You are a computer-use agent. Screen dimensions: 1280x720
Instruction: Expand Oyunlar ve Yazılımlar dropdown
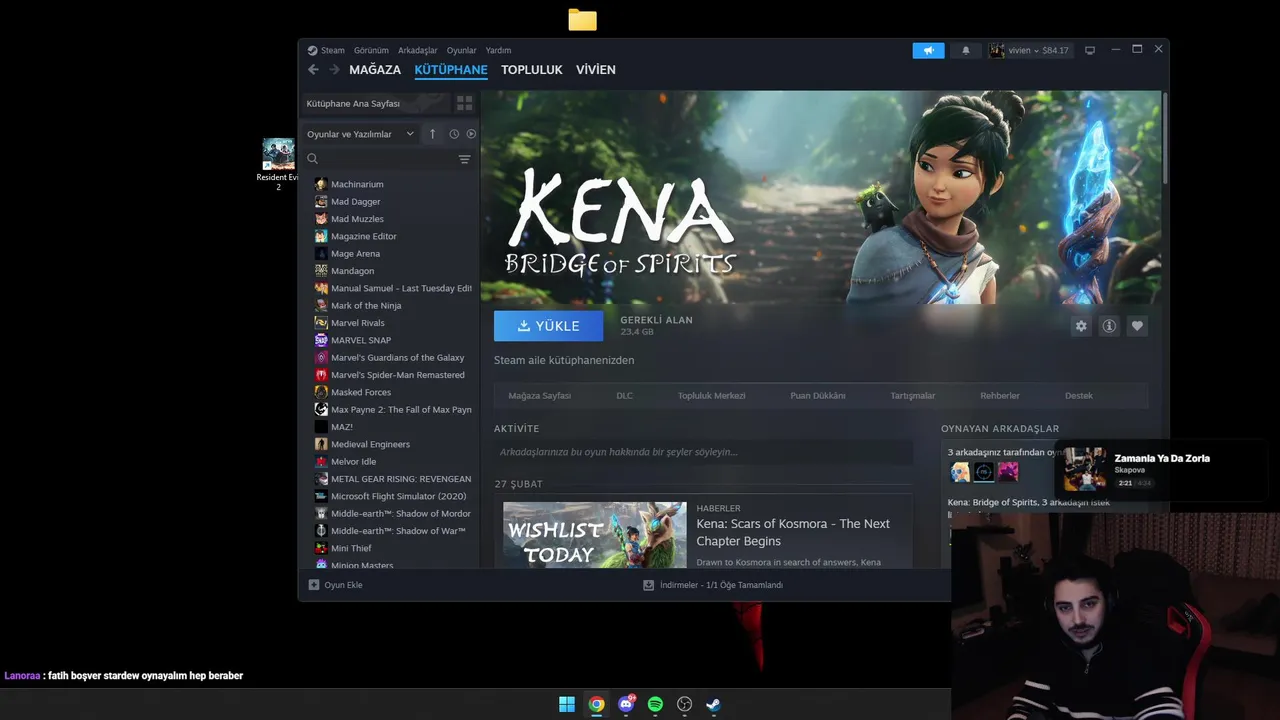pyautogui.click(x=361, y=134)
